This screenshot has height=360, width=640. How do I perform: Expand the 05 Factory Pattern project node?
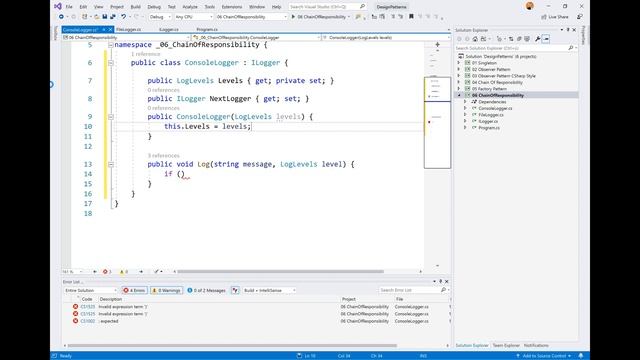tap(459, 89)
